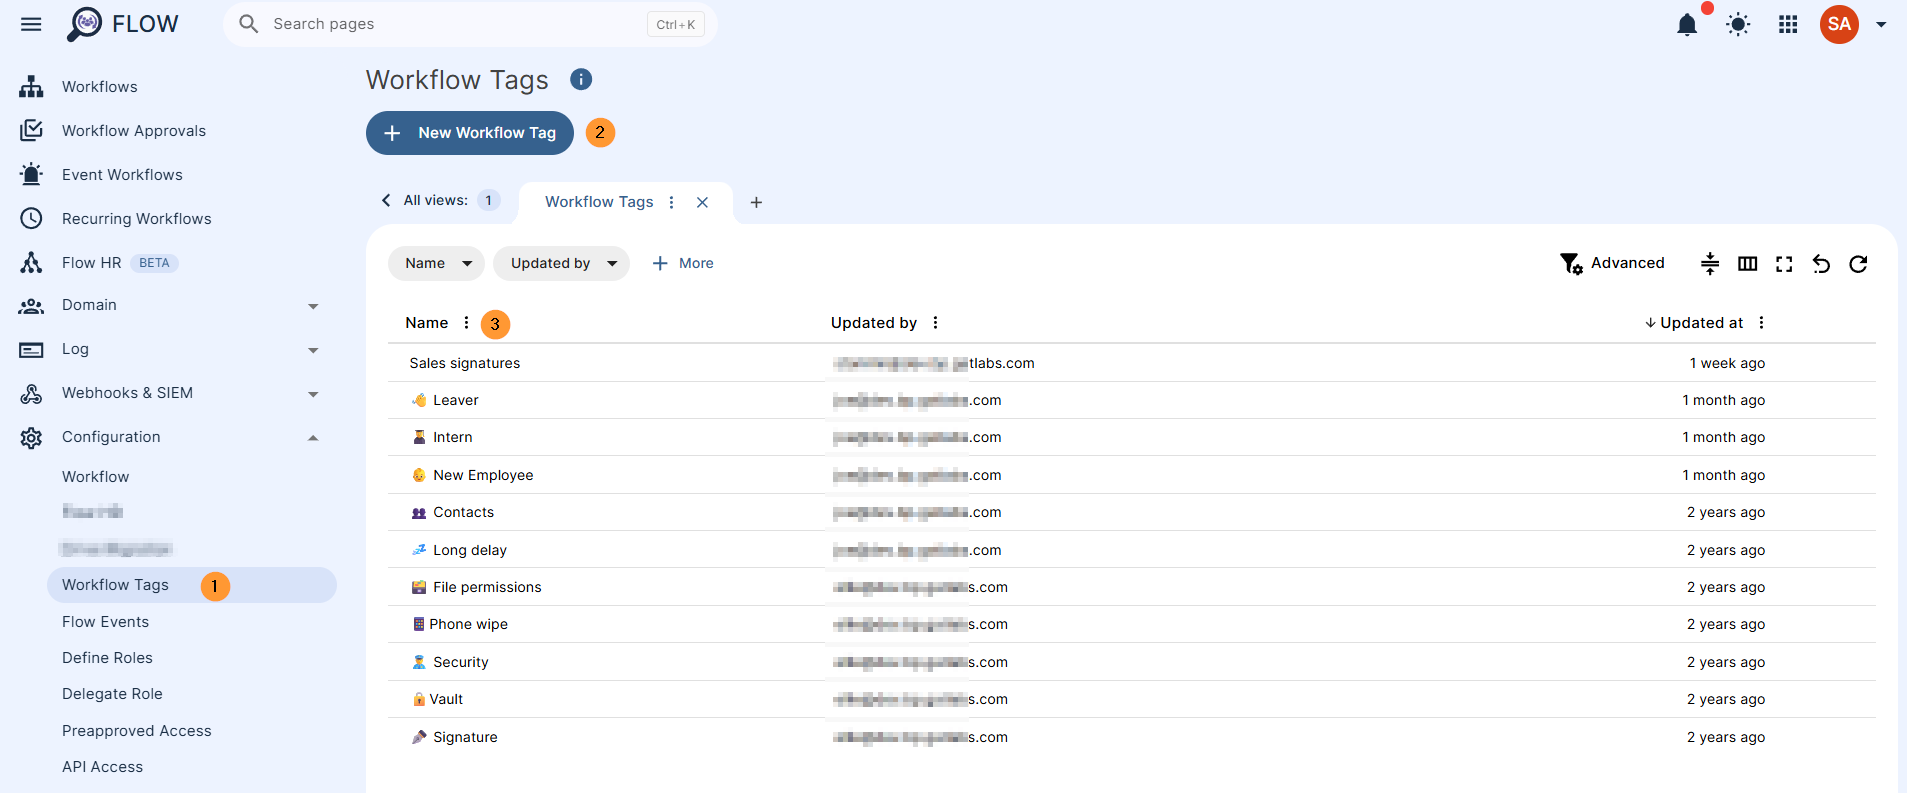
Task: Open the Updated by filter dropdown
Action: [561, 263]
